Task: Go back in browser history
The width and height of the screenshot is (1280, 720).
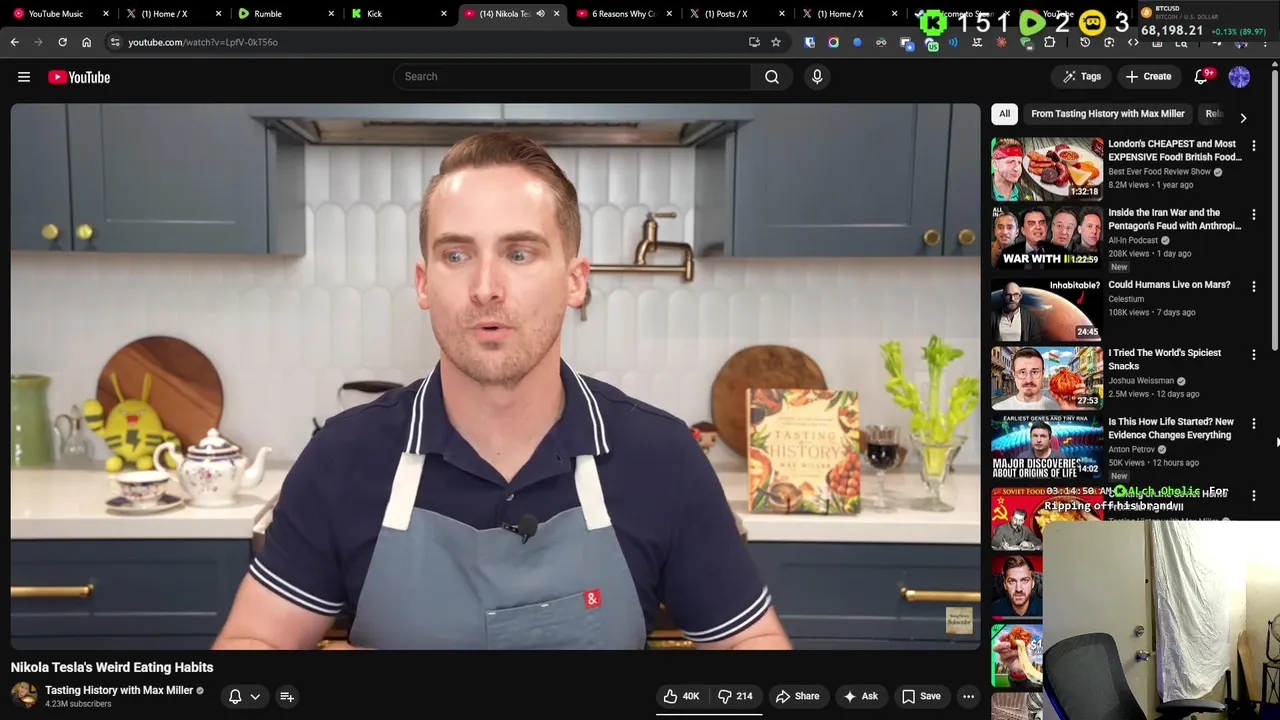Action: coord(14,42)
